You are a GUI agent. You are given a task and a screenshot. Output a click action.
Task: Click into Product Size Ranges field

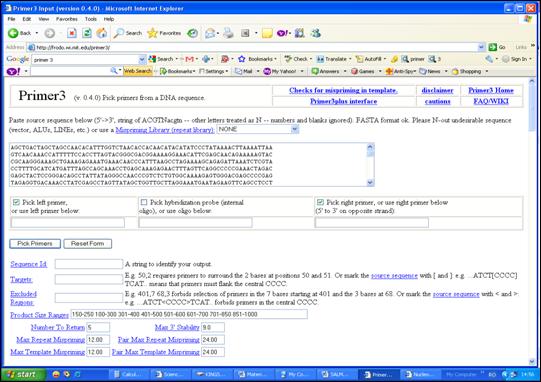tap(189, 314)
